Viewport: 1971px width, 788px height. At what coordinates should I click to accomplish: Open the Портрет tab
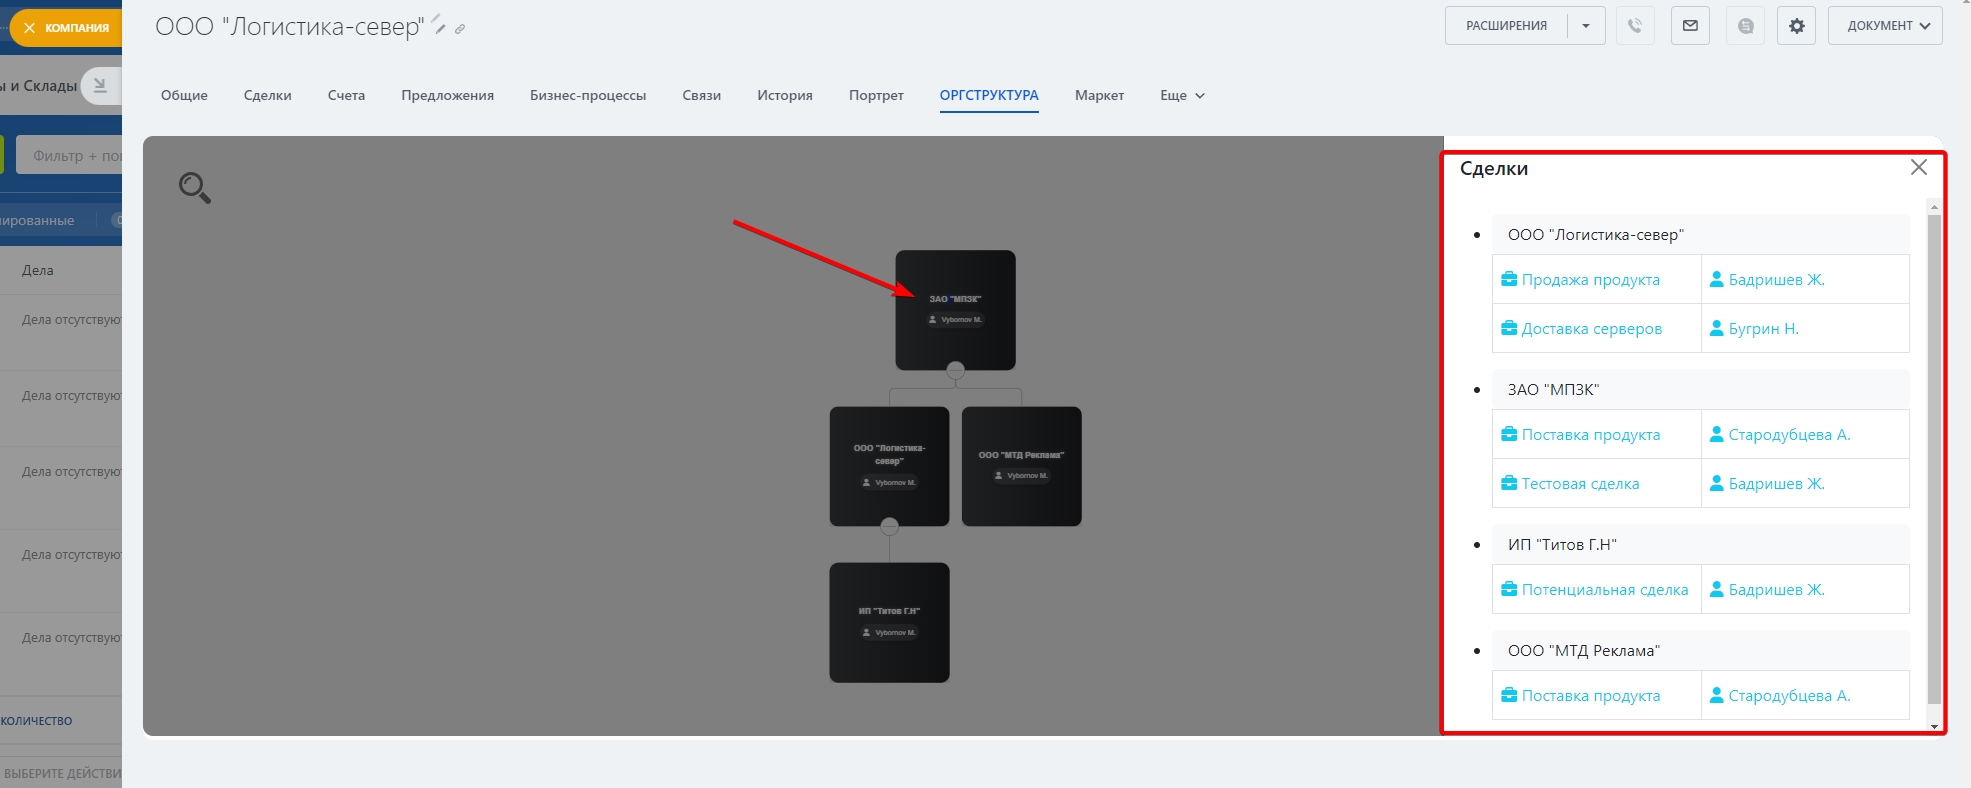tap(876, 96)
